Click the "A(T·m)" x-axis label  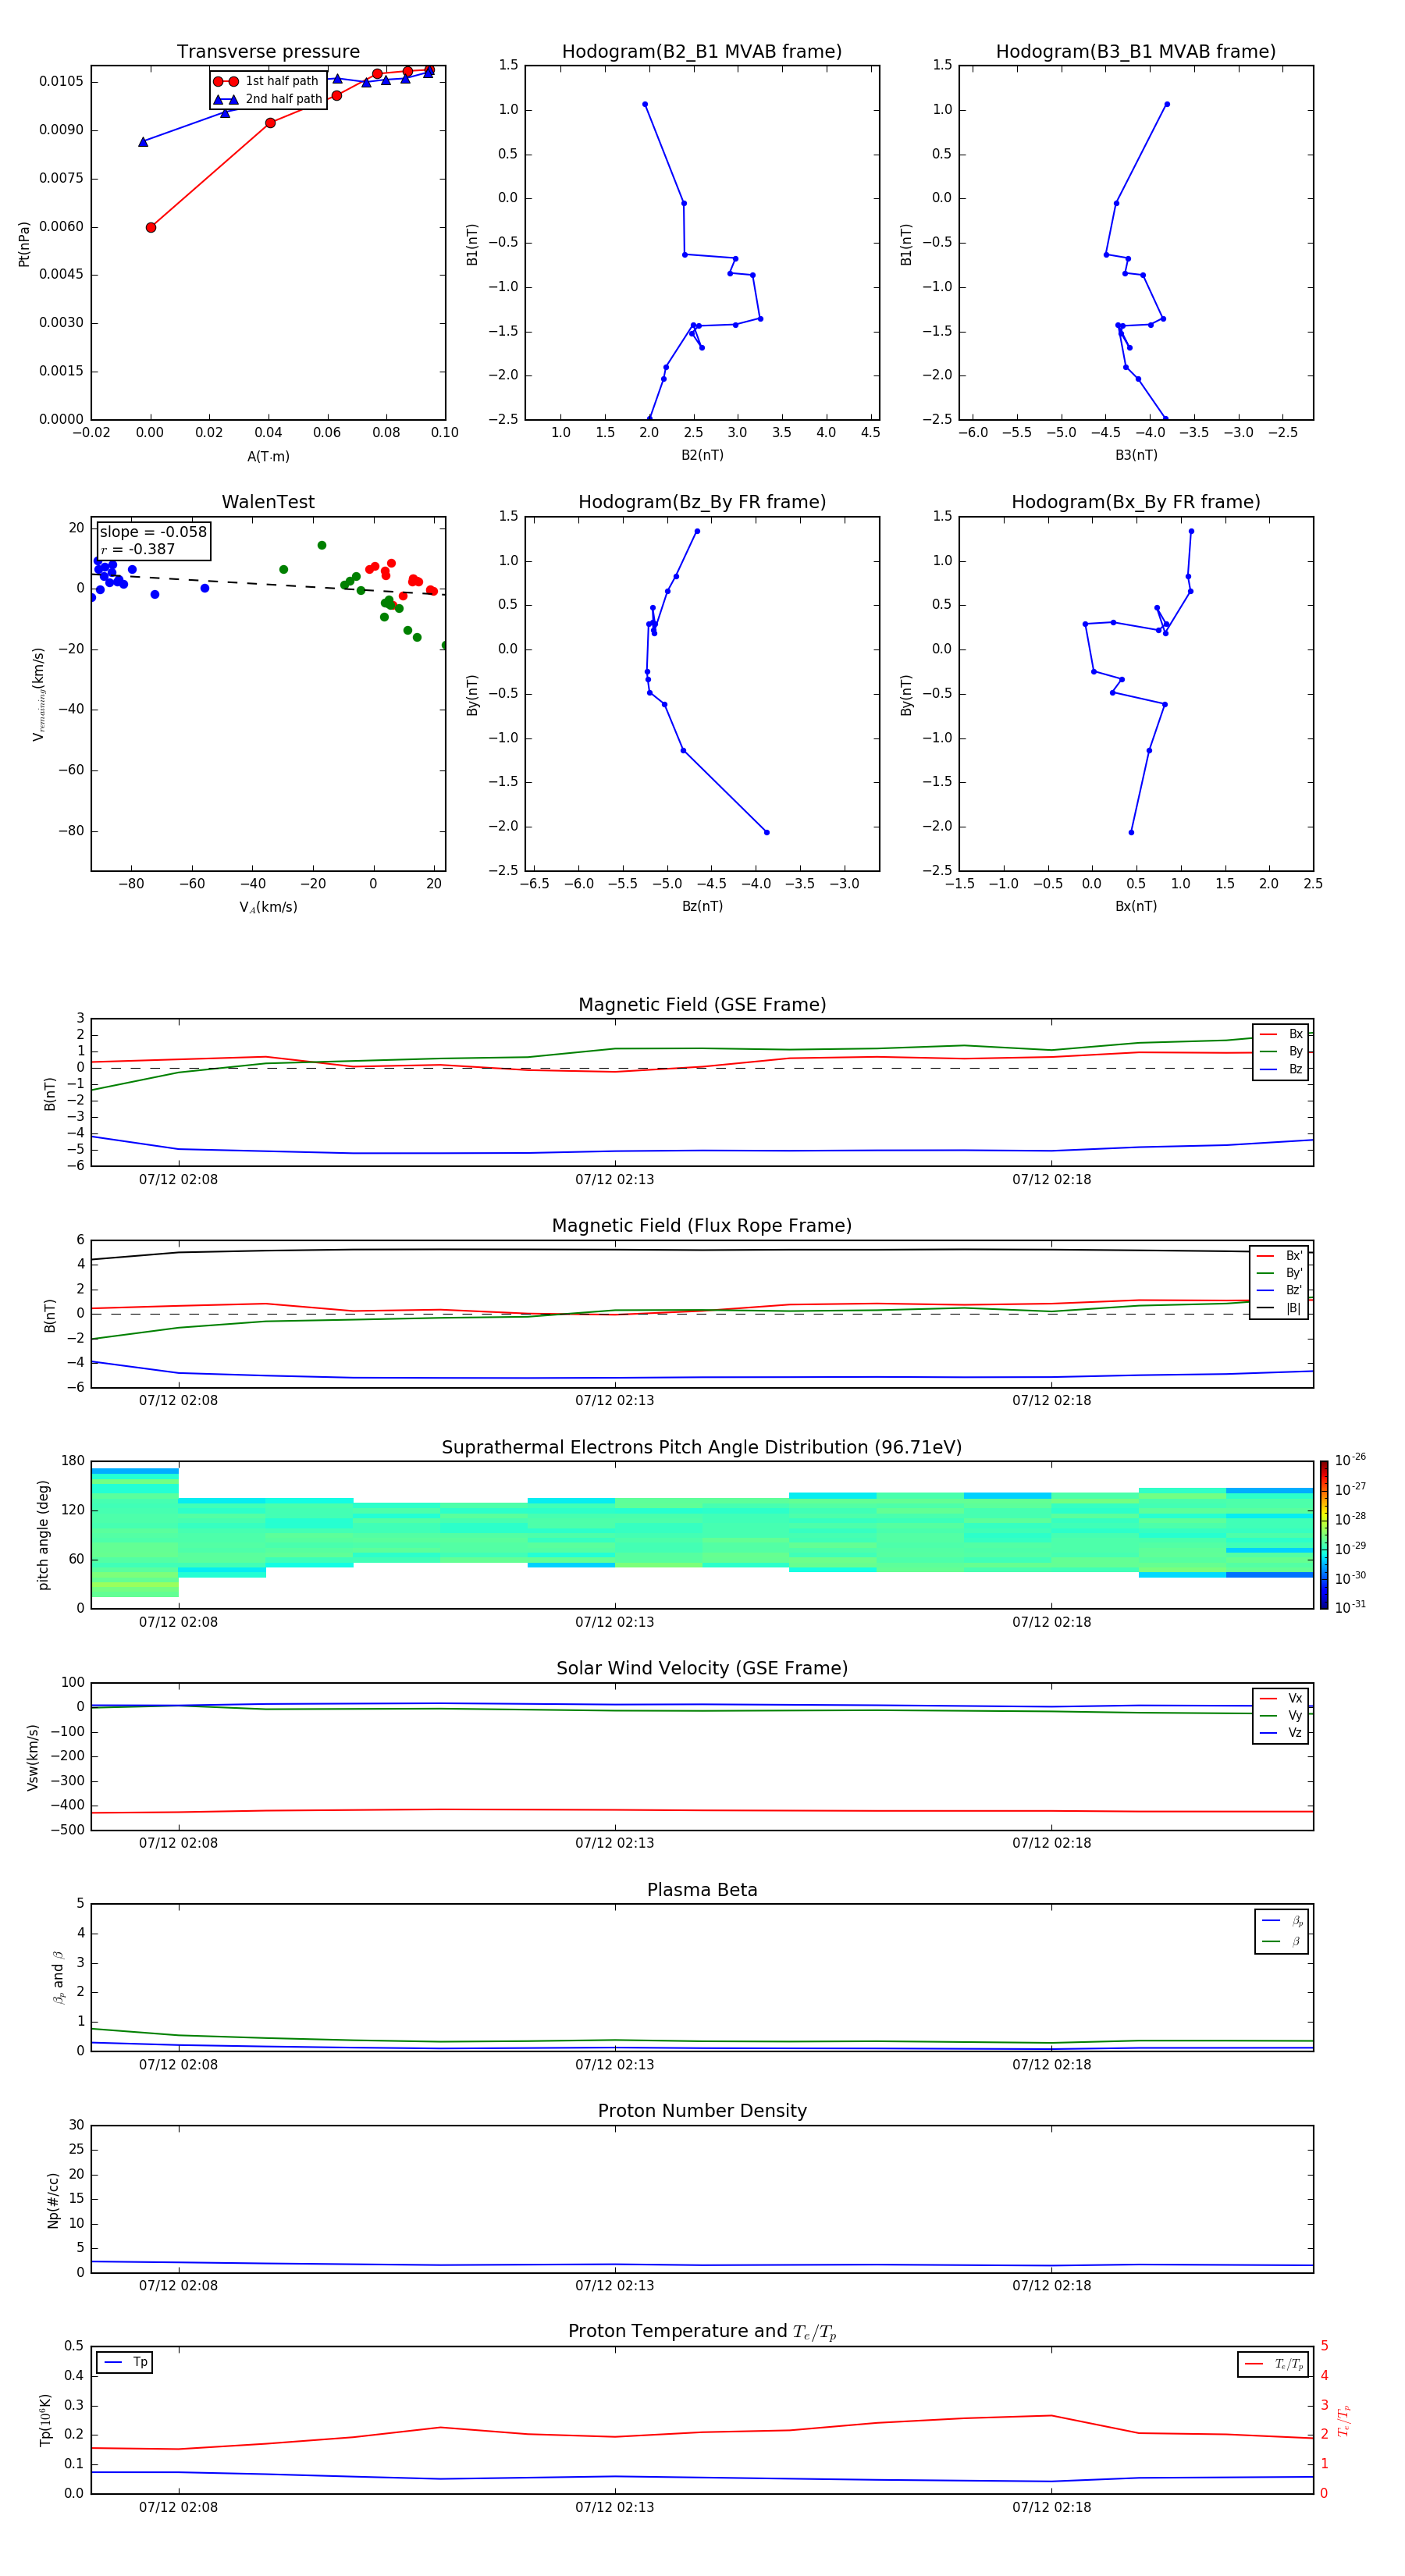[268, 457]
